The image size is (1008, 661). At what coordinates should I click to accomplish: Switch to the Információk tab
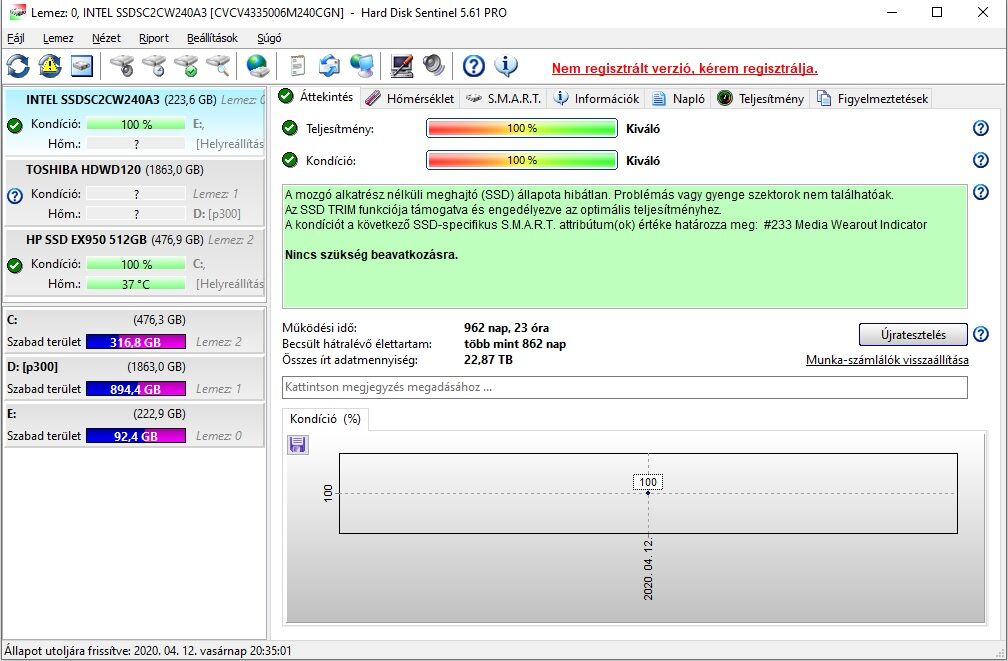tap(597, 98)
